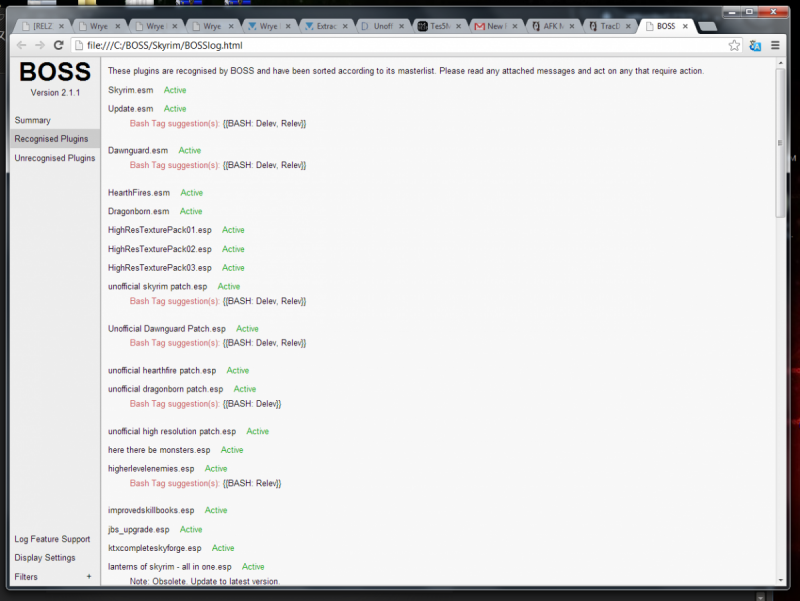The width and height of the screenshot is (800, 601).
Task: Click the higherlevelenemies.esp plugin name
Action: click(x=151, y=468)
